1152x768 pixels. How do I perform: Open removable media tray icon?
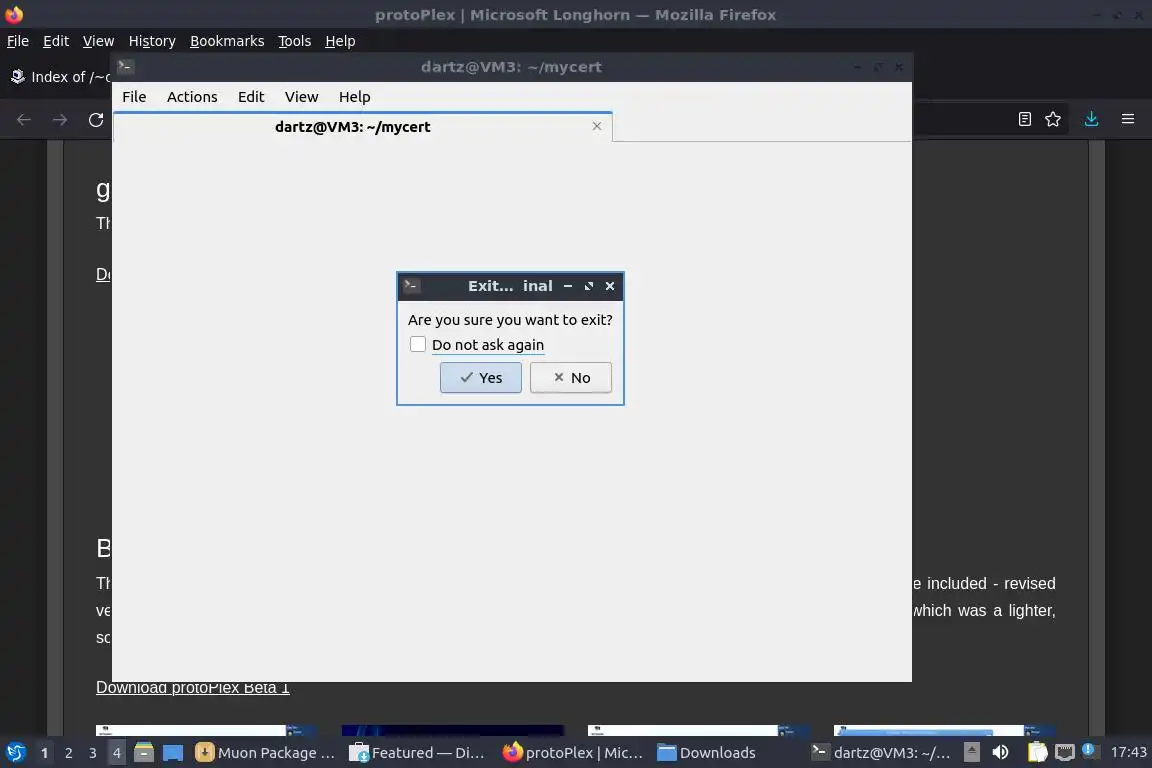pyautogui.click(x=971, y=752)
